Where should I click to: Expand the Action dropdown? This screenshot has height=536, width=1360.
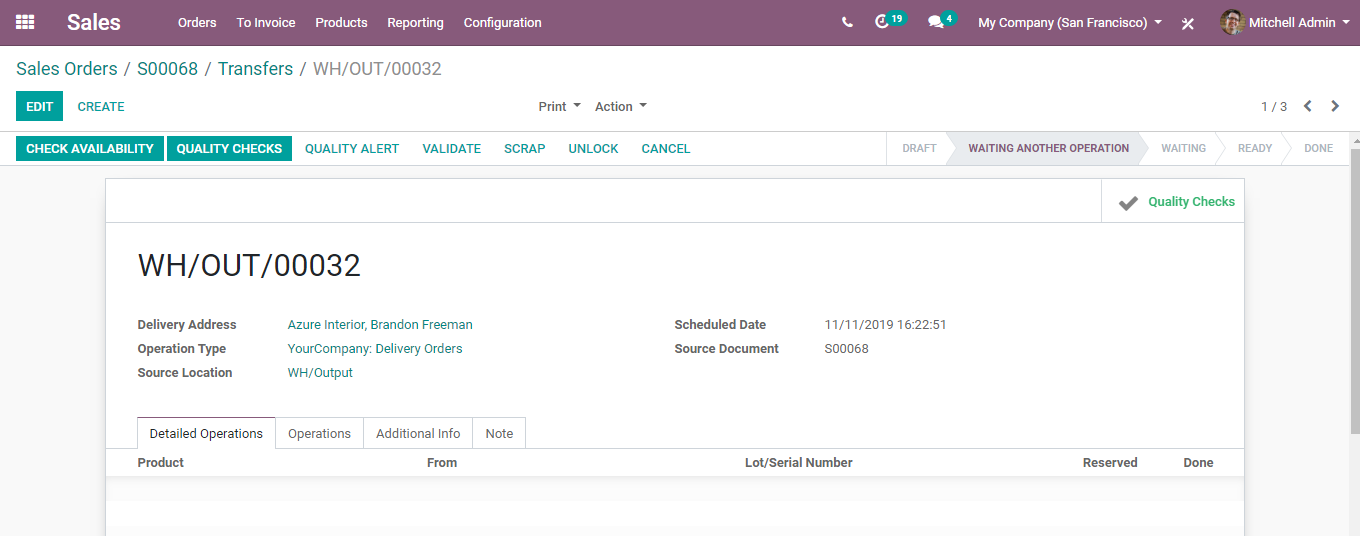pos(621,106)
